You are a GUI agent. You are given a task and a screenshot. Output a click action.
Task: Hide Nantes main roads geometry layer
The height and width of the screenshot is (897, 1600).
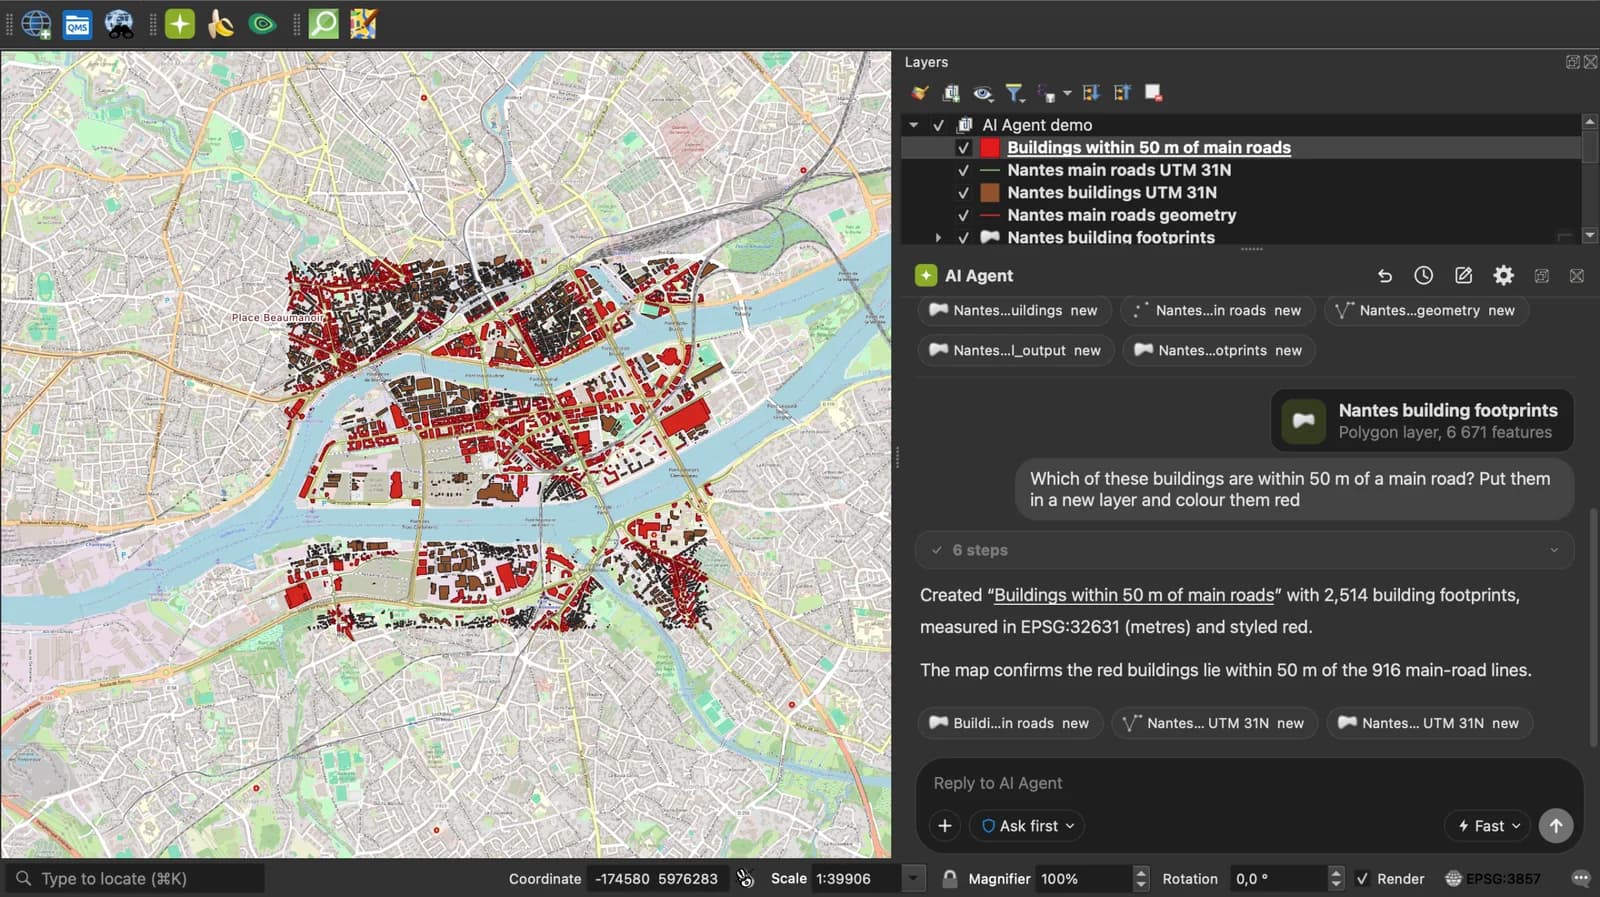click(963, 215)
